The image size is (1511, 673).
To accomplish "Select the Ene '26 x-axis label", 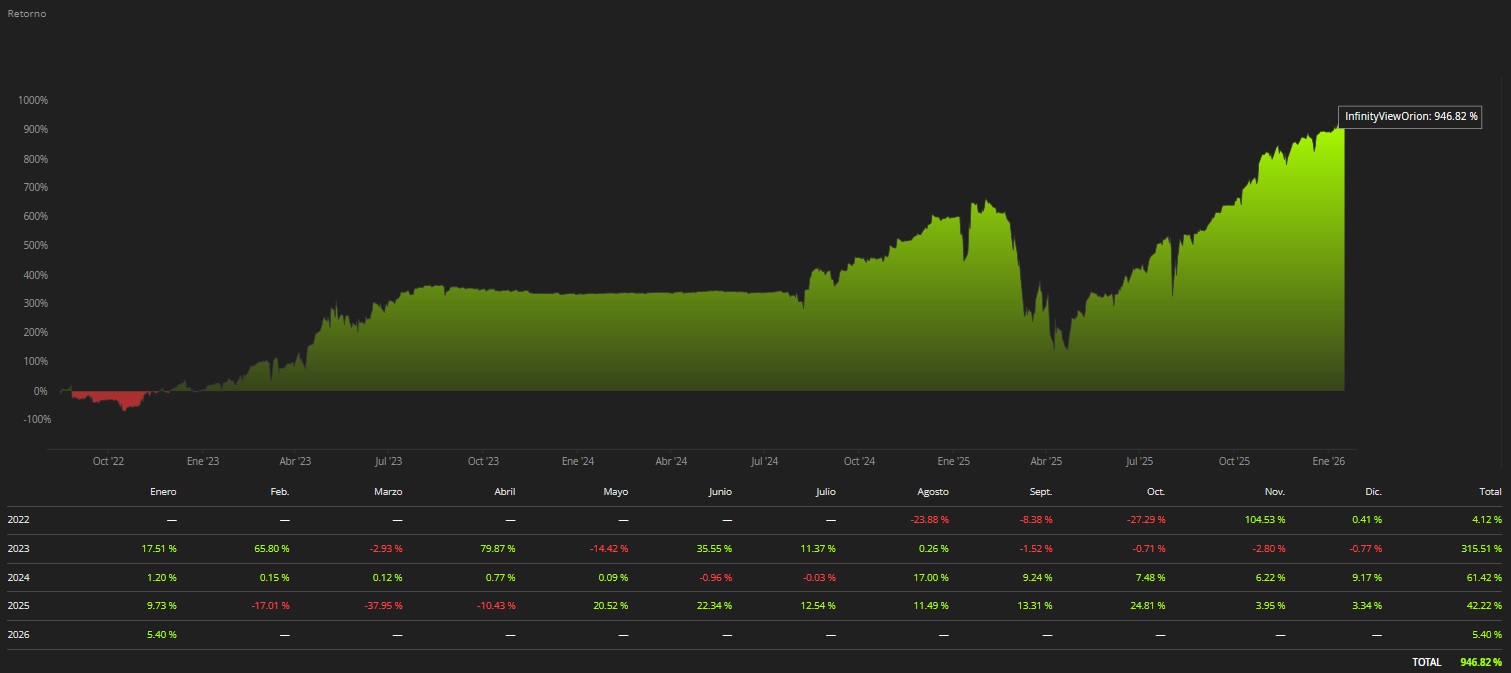I will coord(1328,462).
